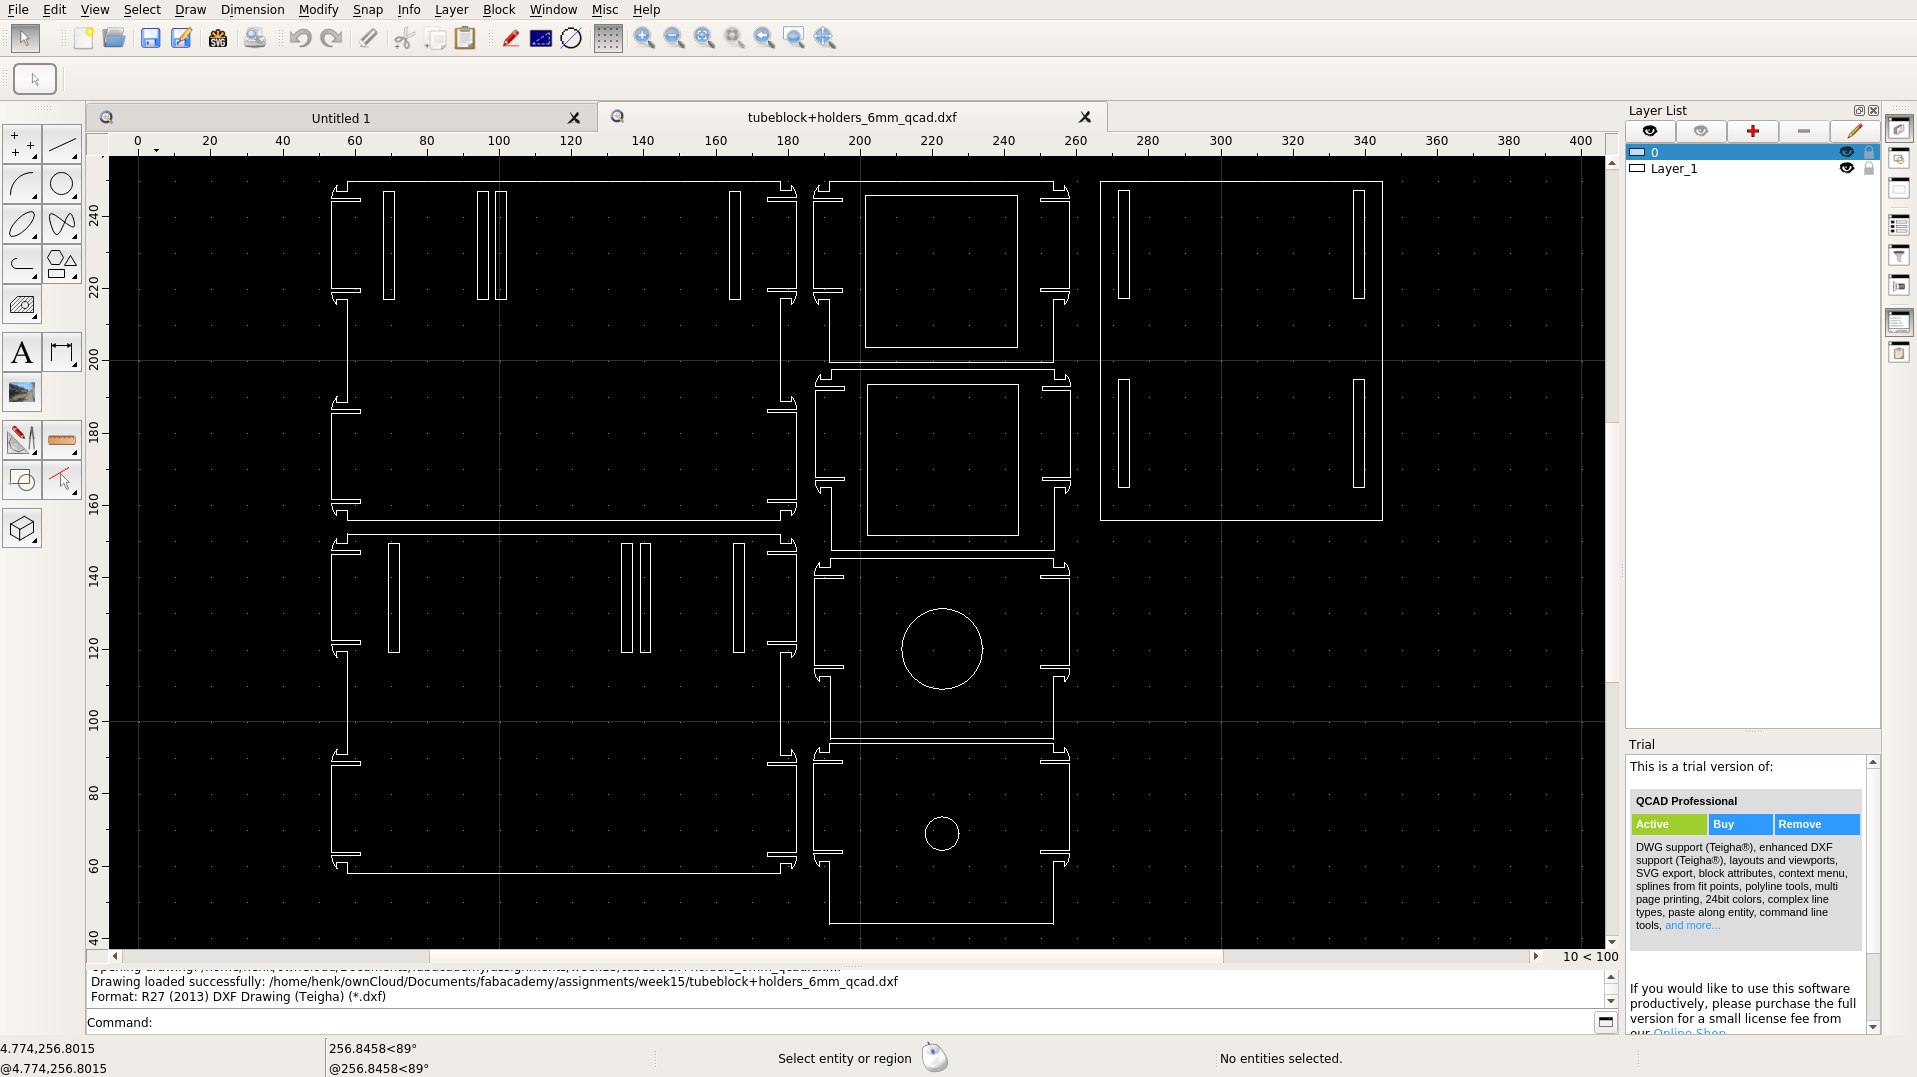Click the Reset selection pointer button

point(35,79)
